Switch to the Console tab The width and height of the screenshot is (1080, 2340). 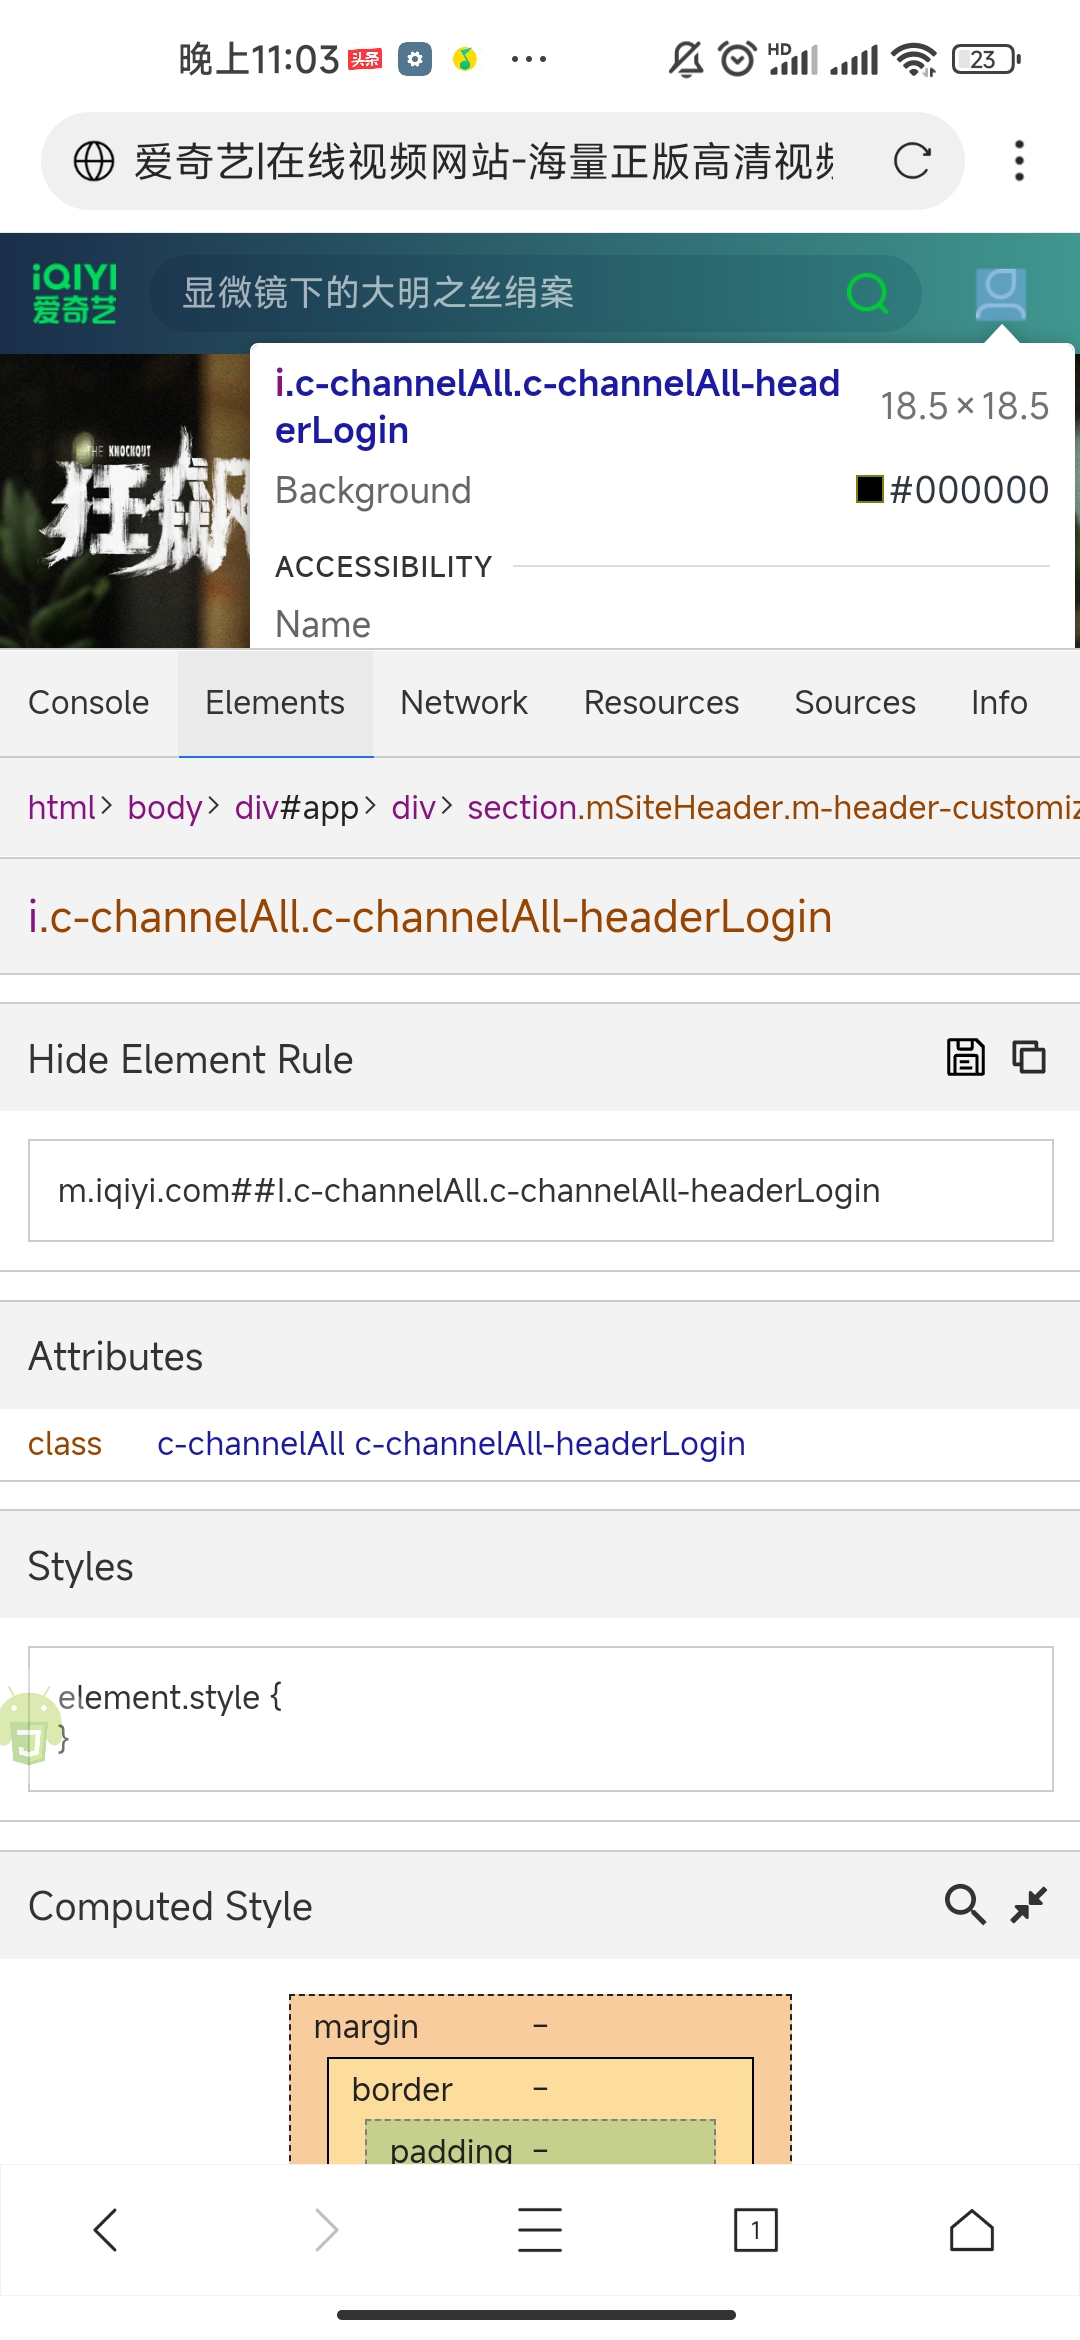pyautogui.click(x=89, y=703)
